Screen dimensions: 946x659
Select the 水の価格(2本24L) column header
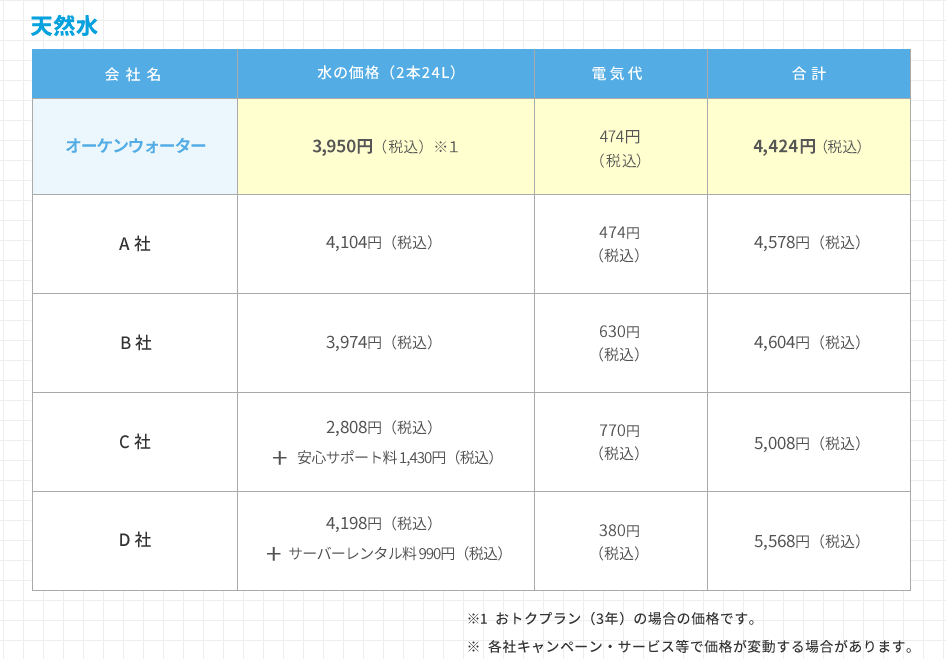[x=386, y=74]
